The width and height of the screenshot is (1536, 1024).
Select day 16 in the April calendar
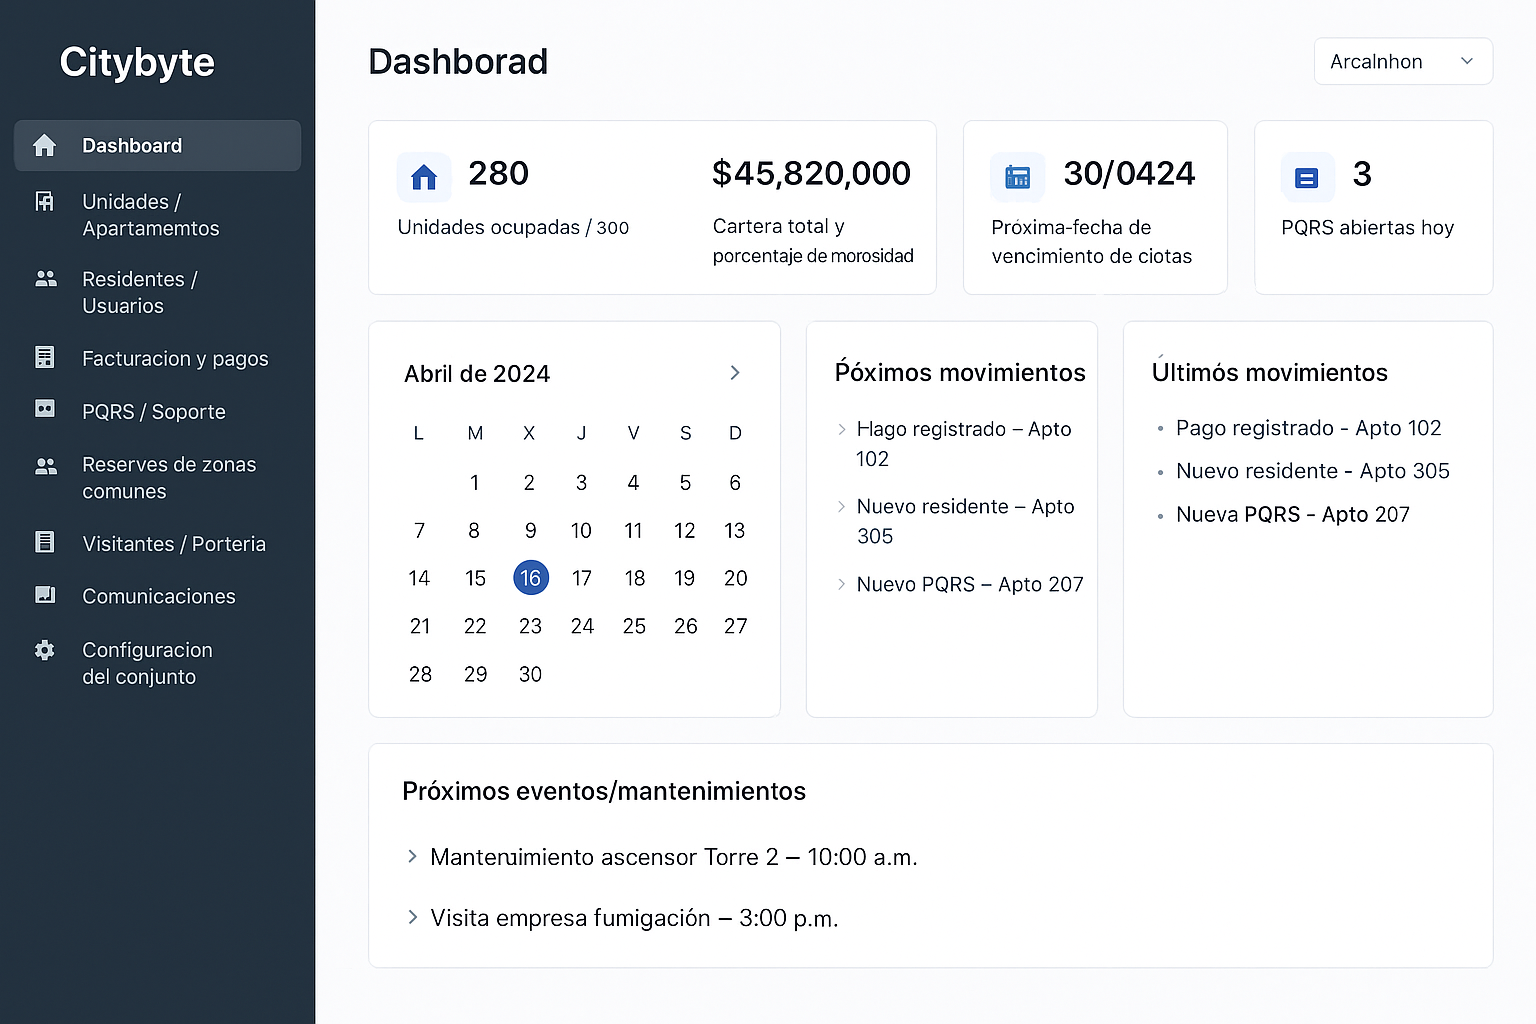click(530, 578)
